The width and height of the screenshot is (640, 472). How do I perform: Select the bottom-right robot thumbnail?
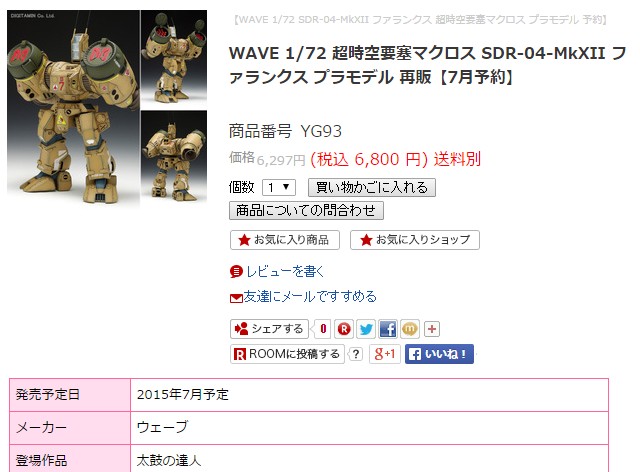pyautogui.click(x=174, y=158)
